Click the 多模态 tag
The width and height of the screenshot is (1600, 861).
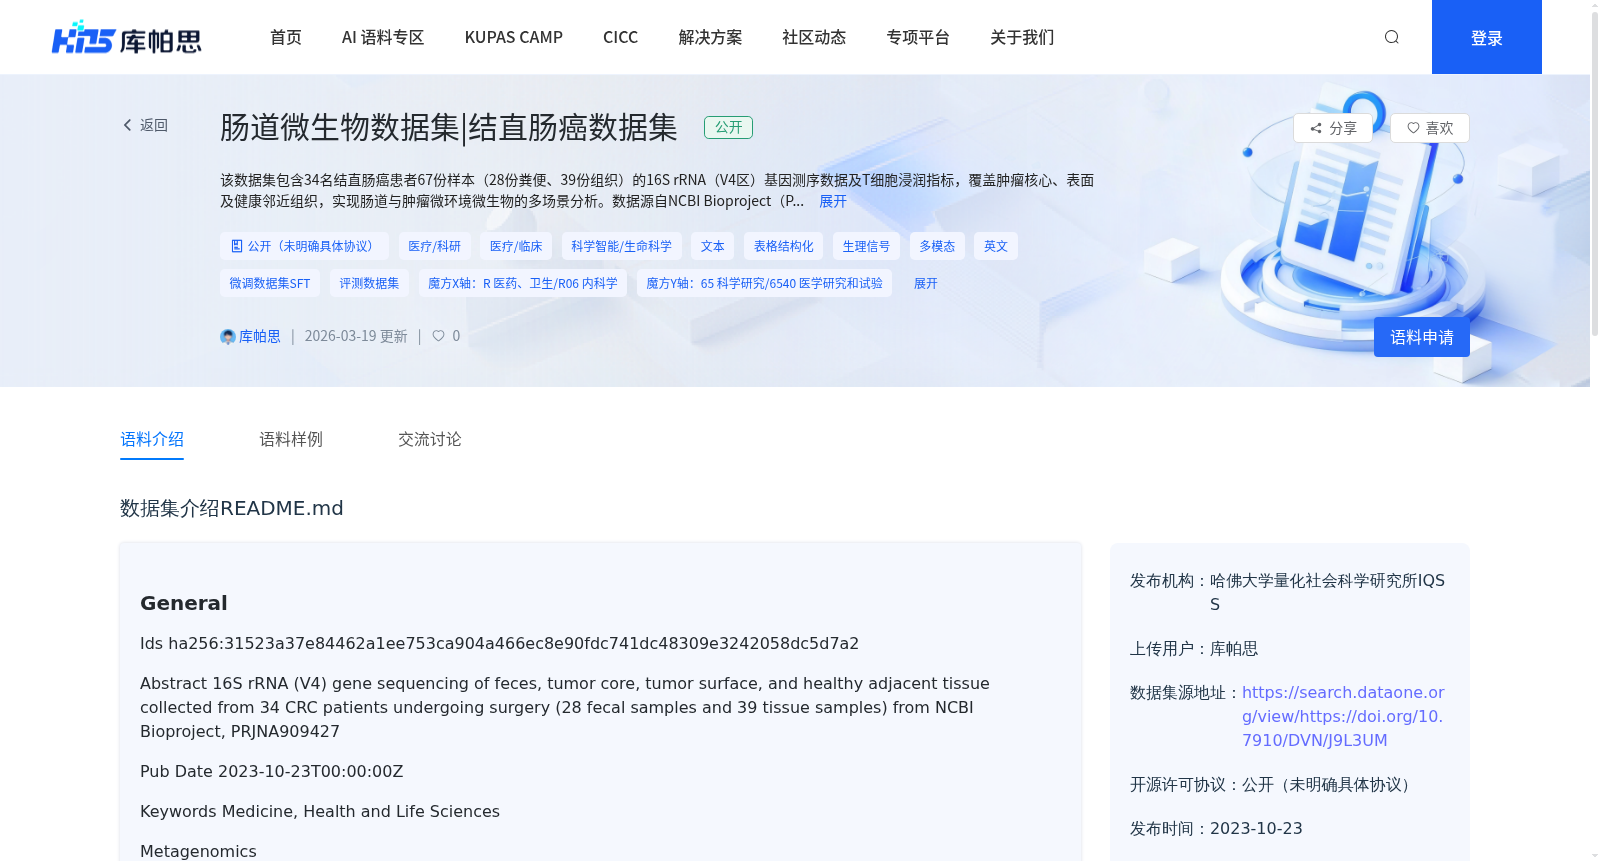[x=937, y=246]
